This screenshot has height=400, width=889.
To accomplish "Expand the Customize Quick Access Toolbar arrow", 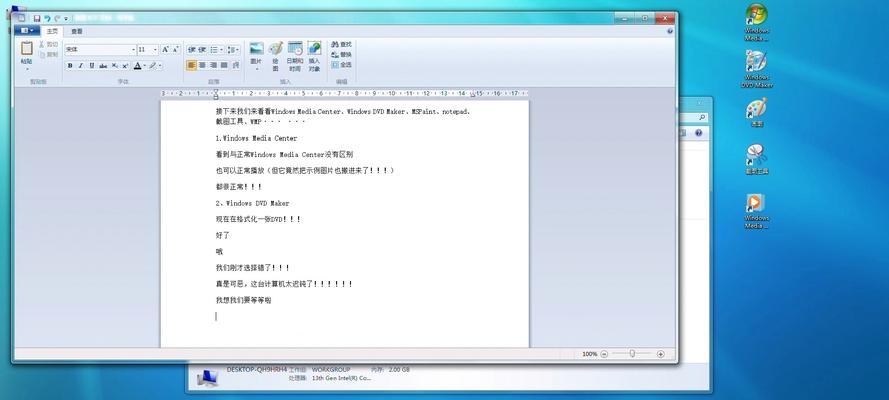I will [x=66, y=19].
